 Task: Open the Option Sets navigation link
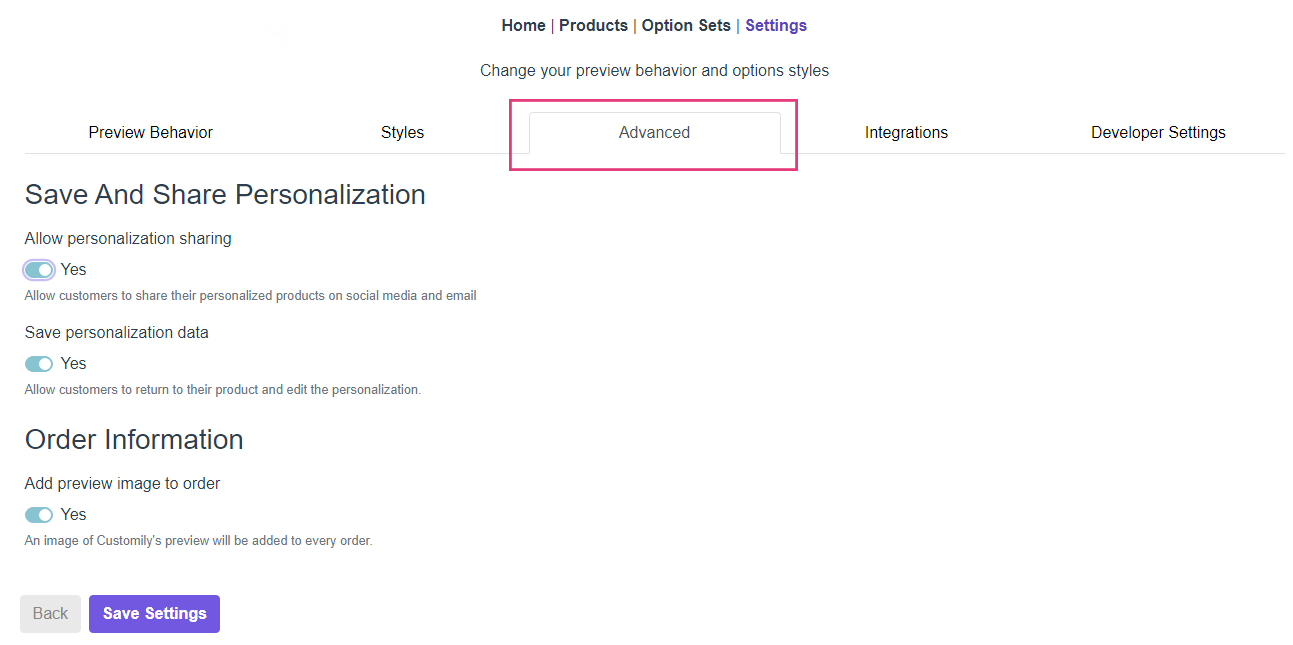point(686,26)
